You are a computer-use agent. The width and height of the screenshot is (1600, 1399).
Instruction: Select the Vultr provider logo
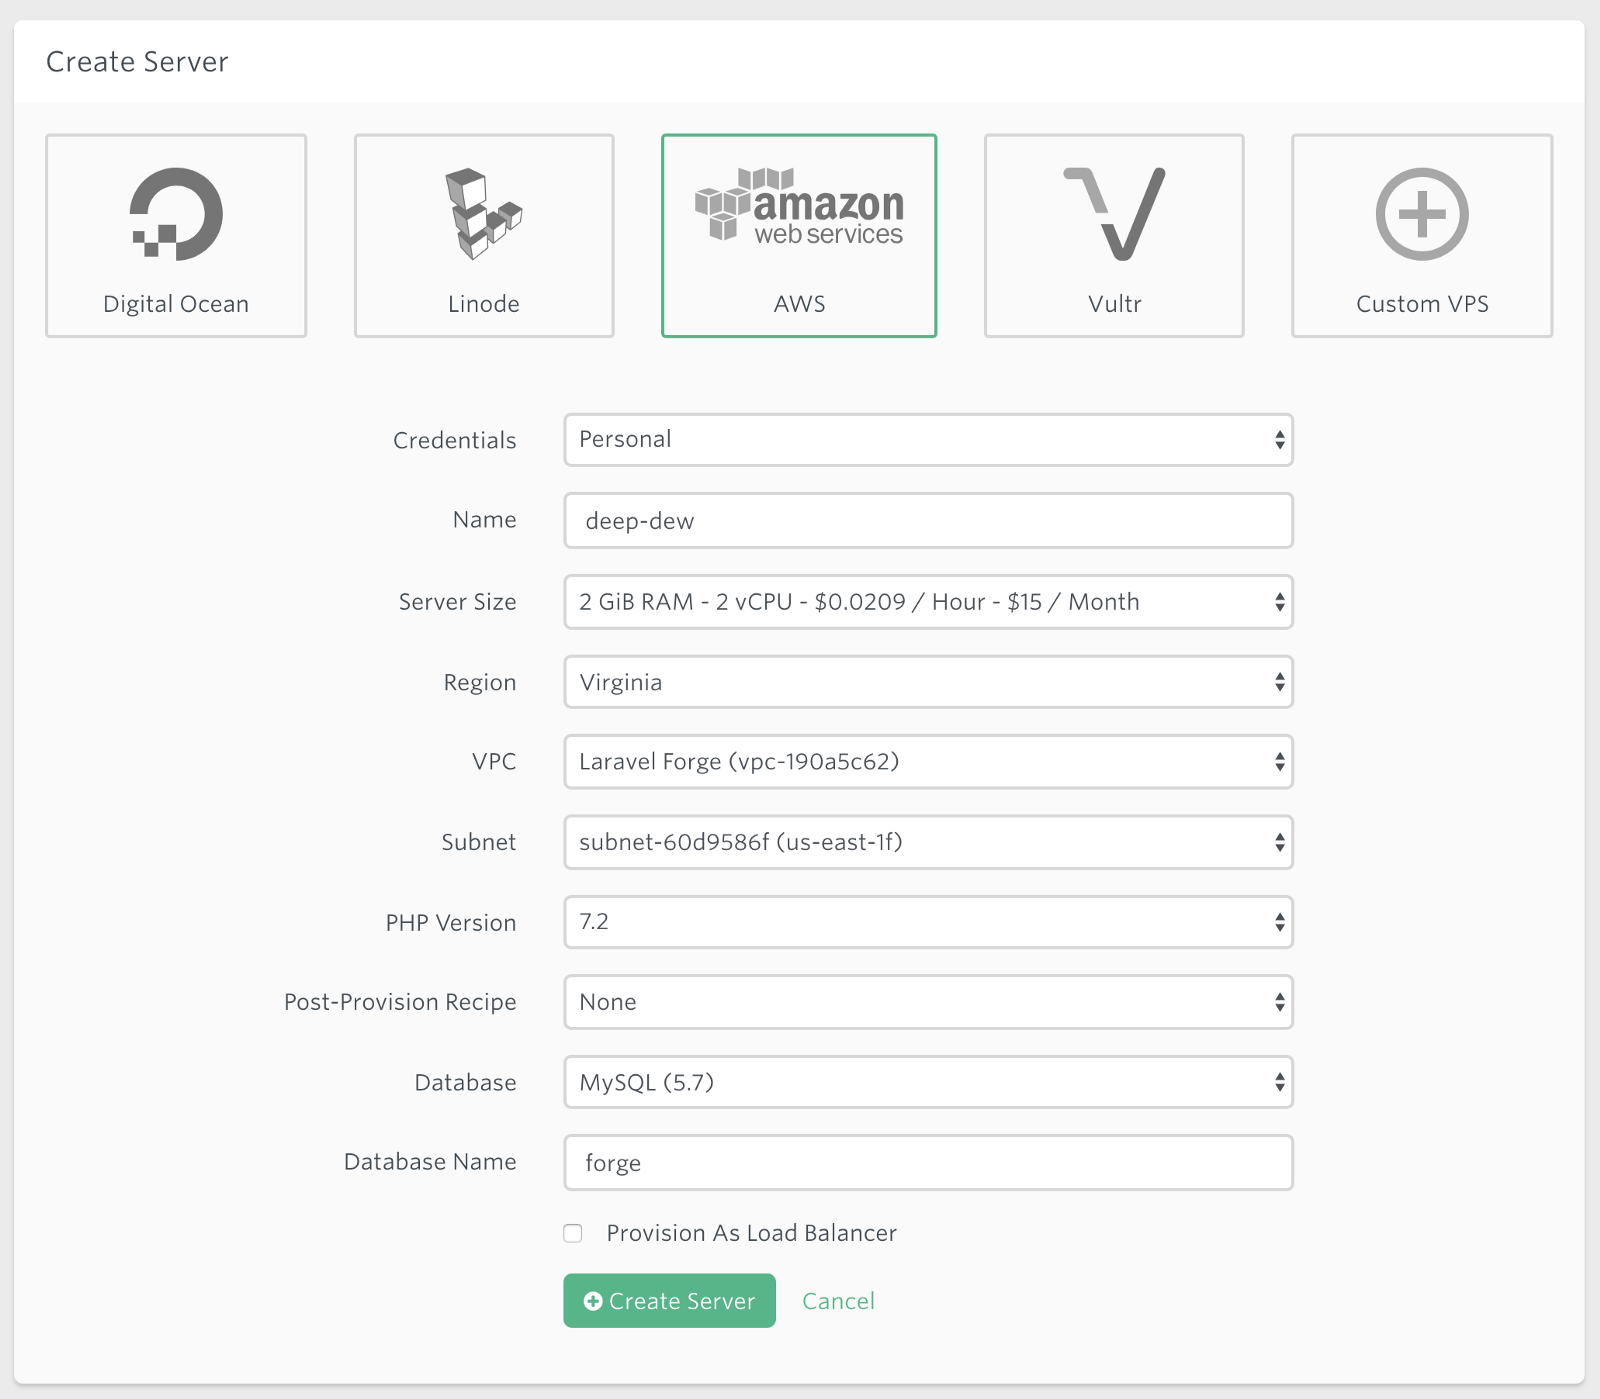[x=1114, y=214]
